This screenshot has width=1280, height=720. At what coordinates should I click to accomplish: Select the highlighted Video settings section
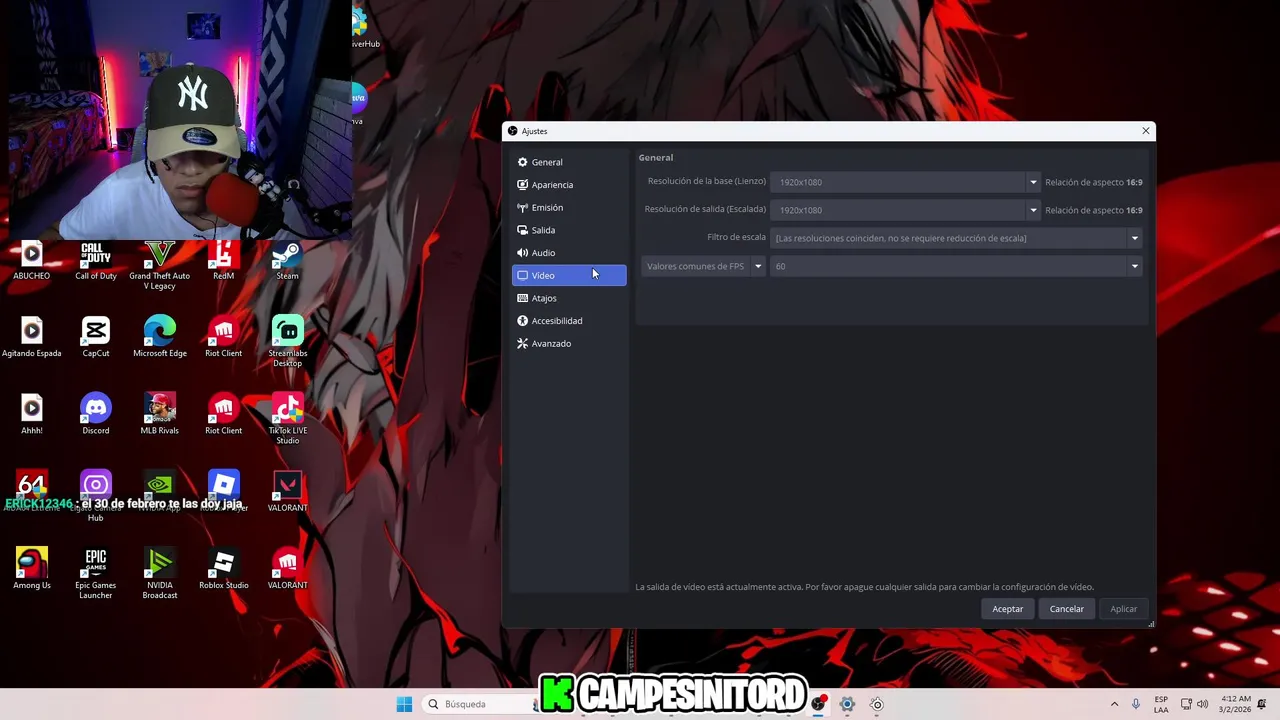coord(569,275)
